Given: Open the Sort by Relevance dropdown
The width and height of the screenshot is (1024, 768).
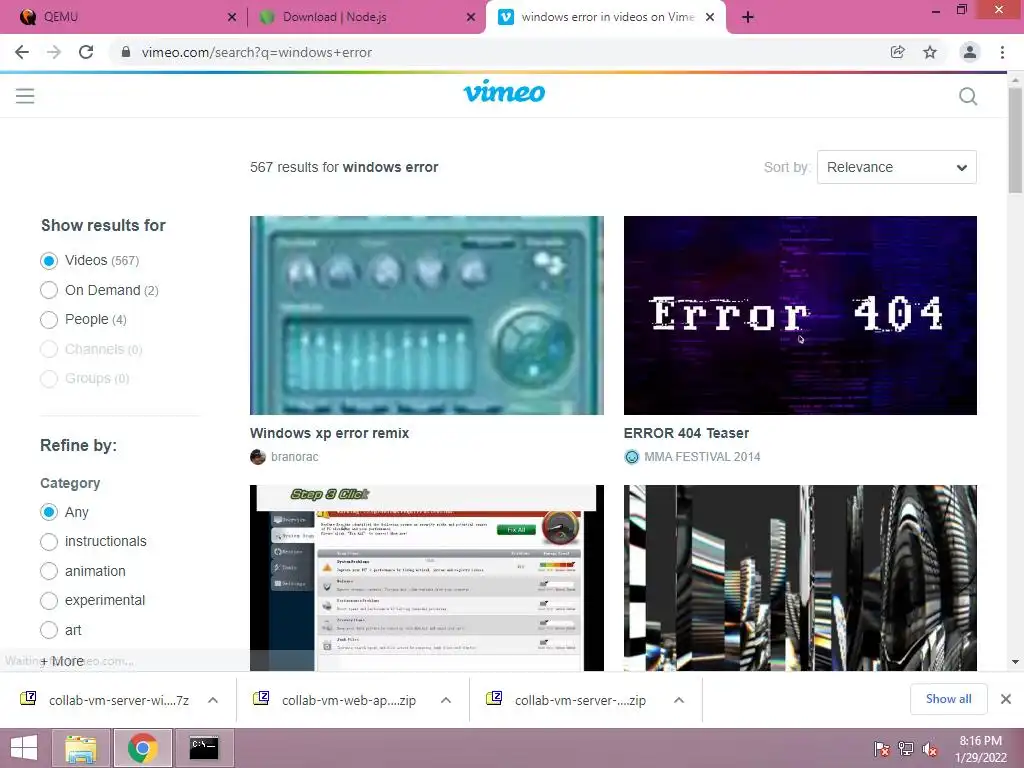Looking at the screenshot, I should 897,167.
